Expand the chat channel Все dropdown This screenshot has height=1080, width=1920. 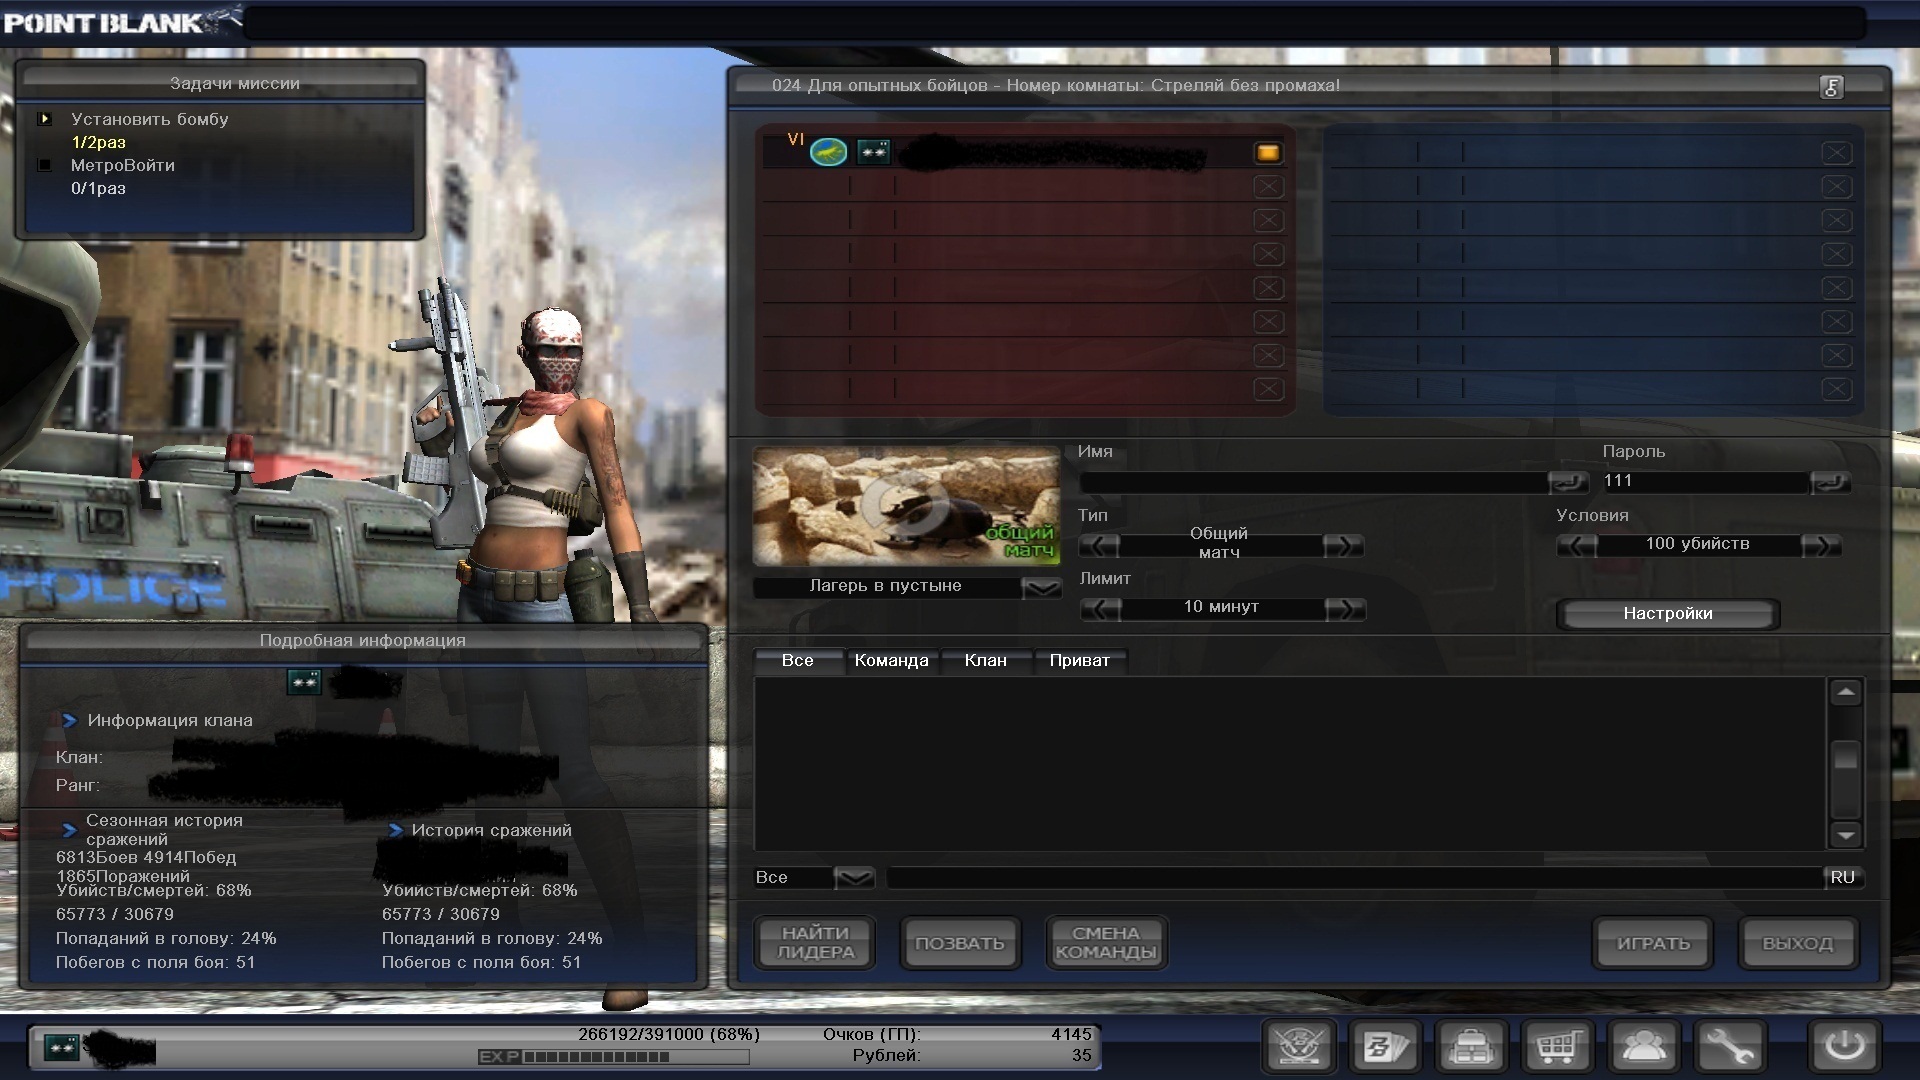853,878
